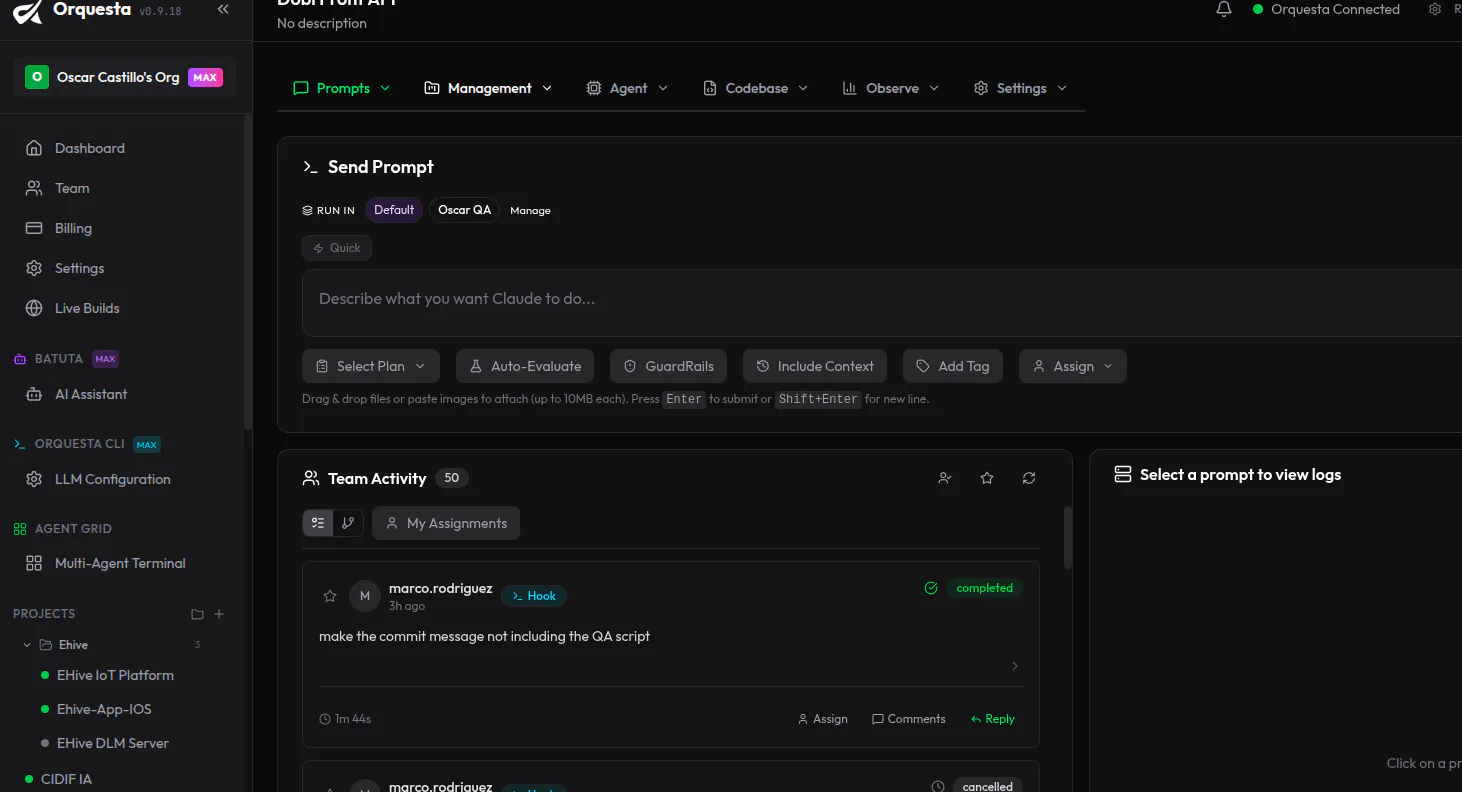Click the Send Prompt terminal icon
This screenshot has height=792, width=1462.
point(311,167)
